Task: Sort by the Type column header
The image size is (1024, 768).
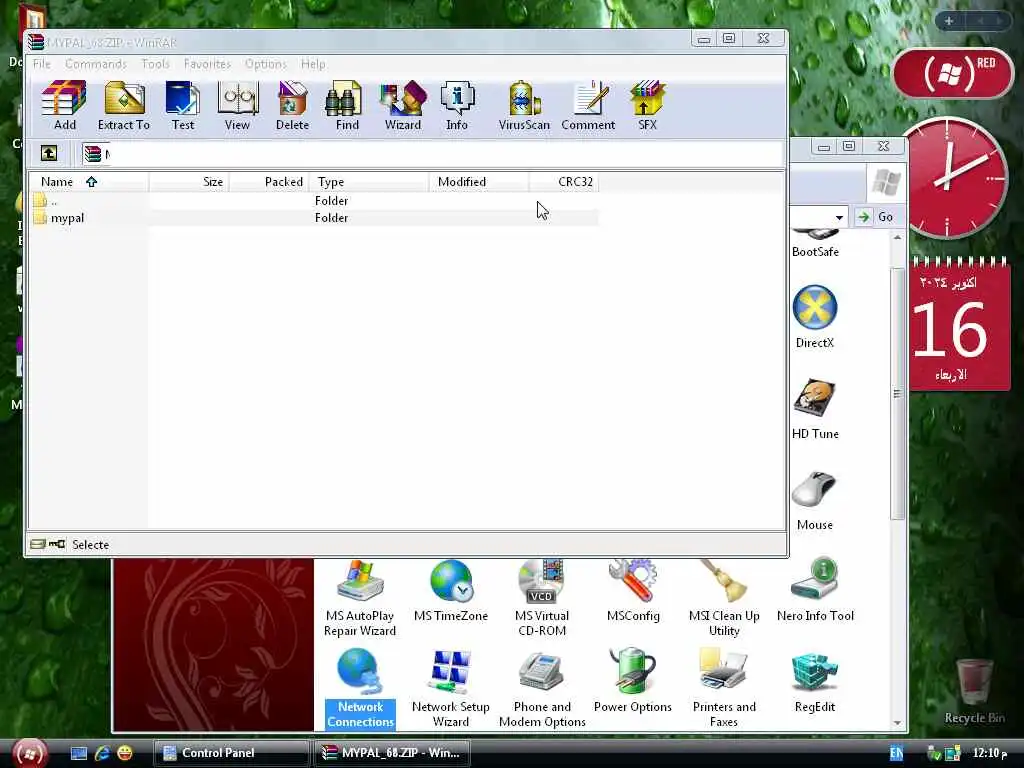Action: point(368,182)
